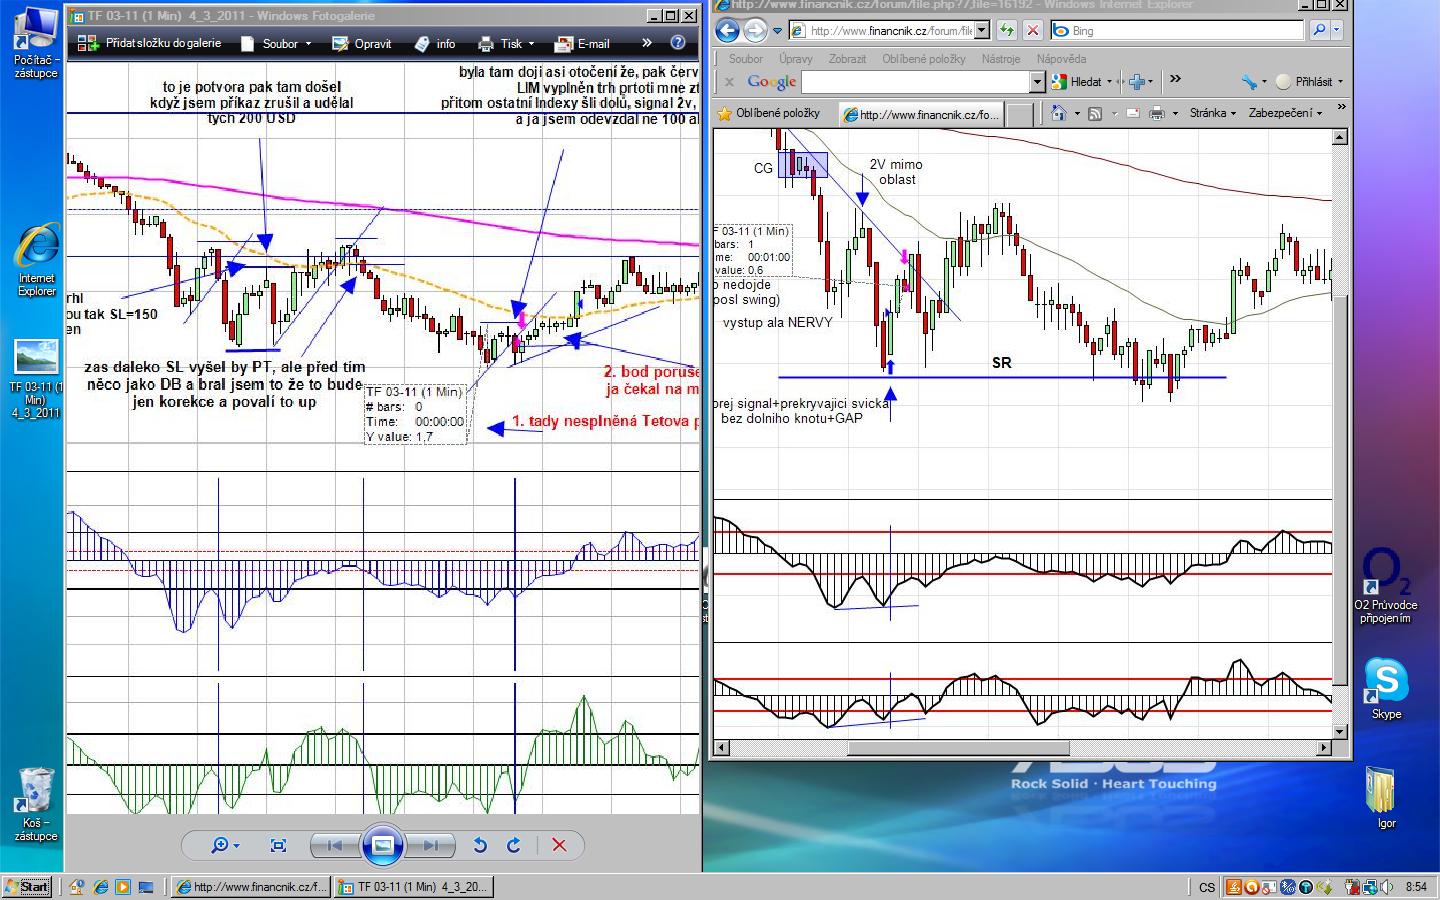Click the Fotogalerie help question mark icon

point(678,42)
